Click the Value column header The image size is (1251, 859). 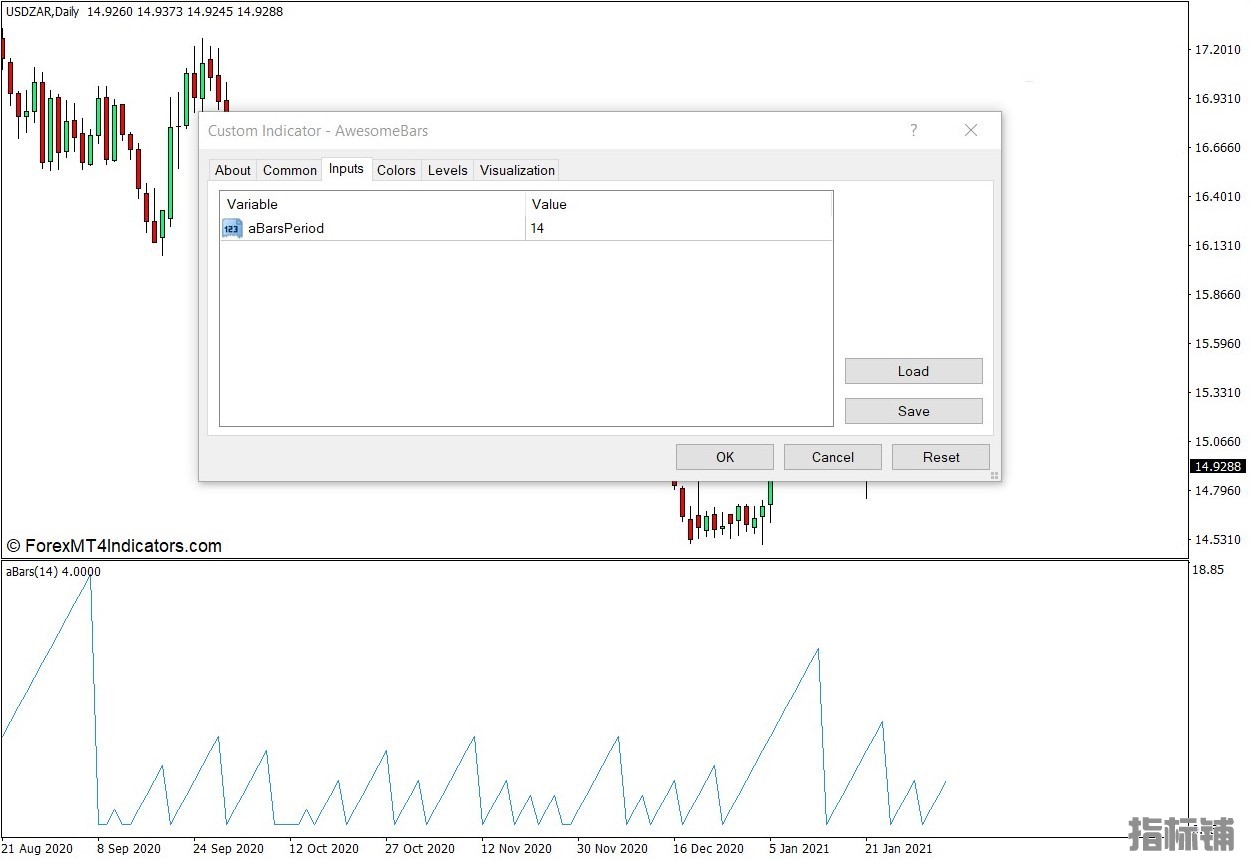[x=678, y=204]
